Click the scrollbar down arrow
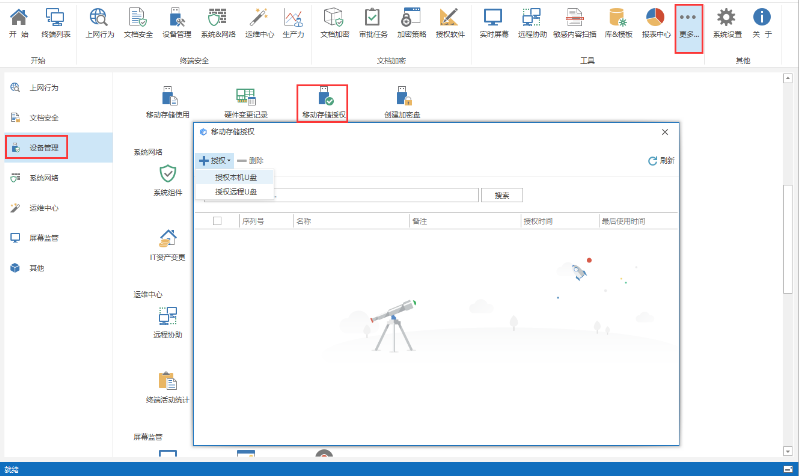Image resolution: width=799 pixels, height=476 pixels. pos(788,451)
